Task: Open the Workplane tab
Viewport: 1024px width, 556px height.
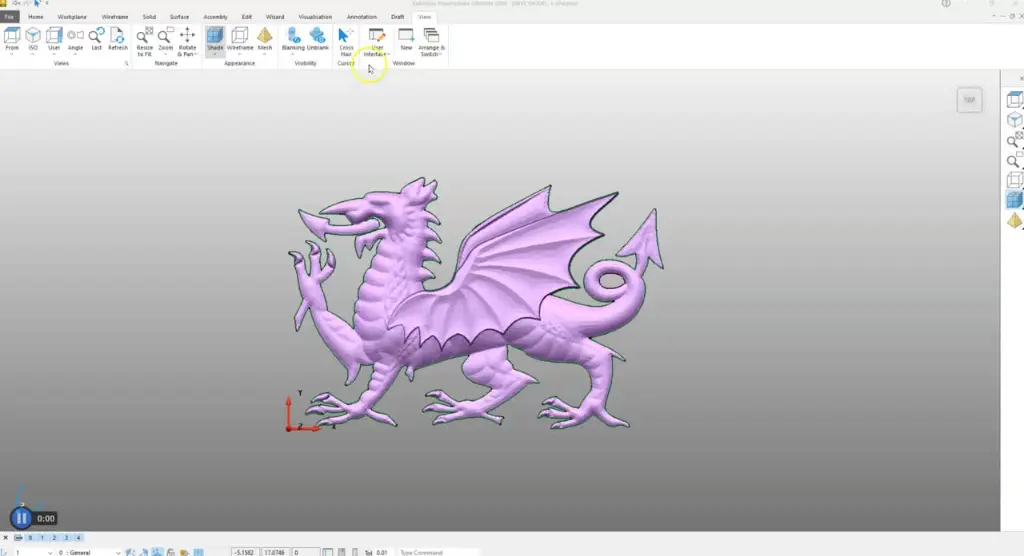Action: coord(72,17)
